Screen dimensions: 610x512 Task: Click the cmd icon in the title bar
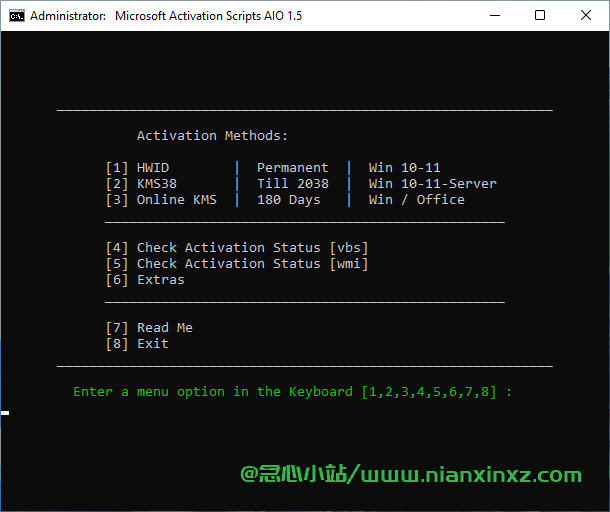(x=17, y=16)
